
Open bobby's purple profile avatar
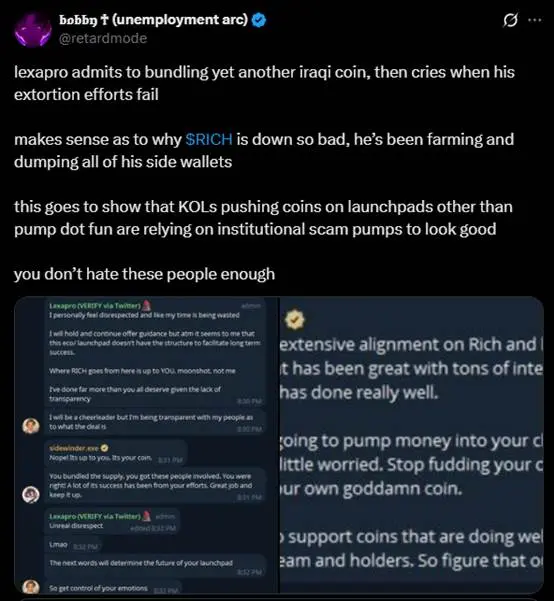click(33, 30)
